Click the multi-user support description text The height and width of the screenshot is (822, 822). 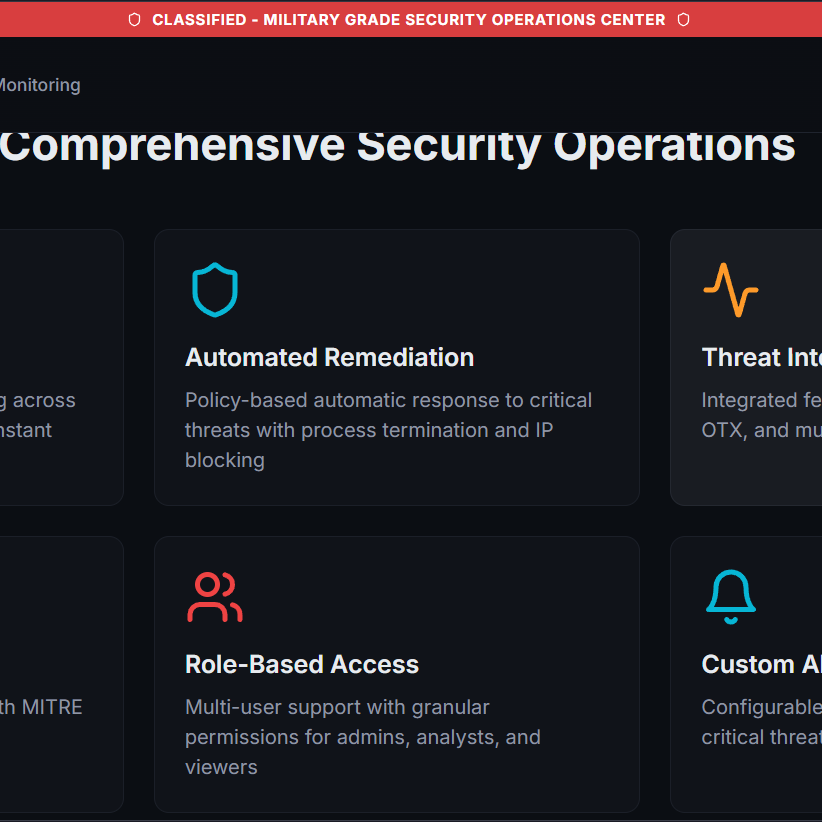click(362, 737)
